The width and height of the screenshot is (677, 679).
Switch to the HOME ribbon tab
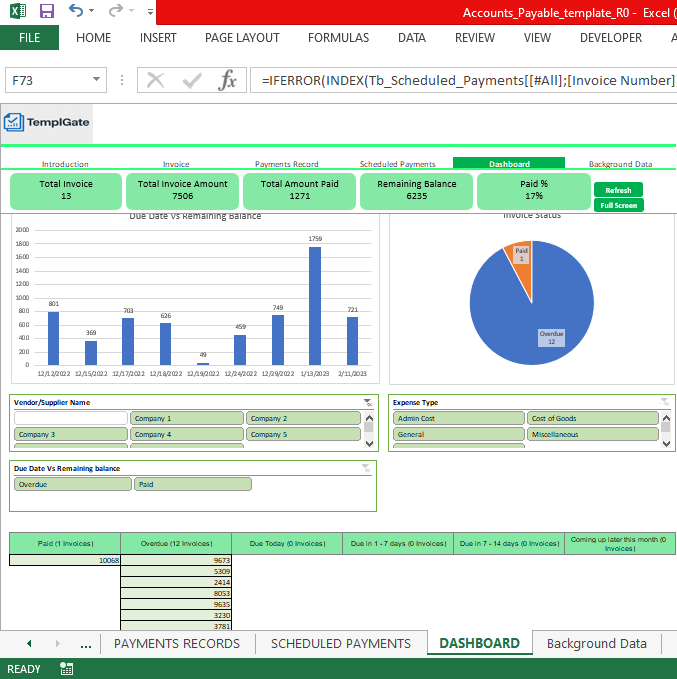pos(94,38)
